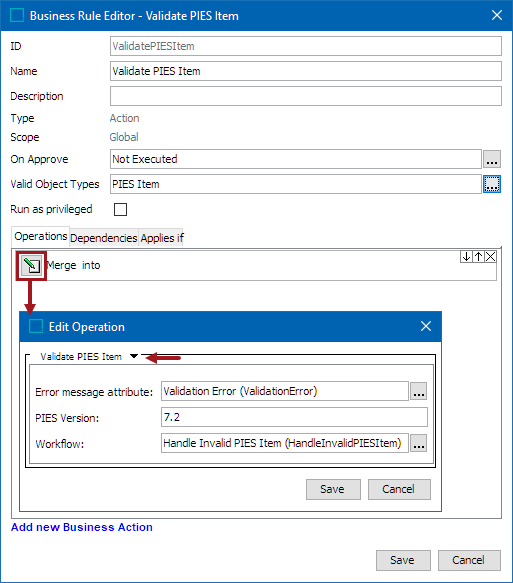Browse for Workflow selection
Image resolution: width=513 pixels, height=583 pixels.
419,443
